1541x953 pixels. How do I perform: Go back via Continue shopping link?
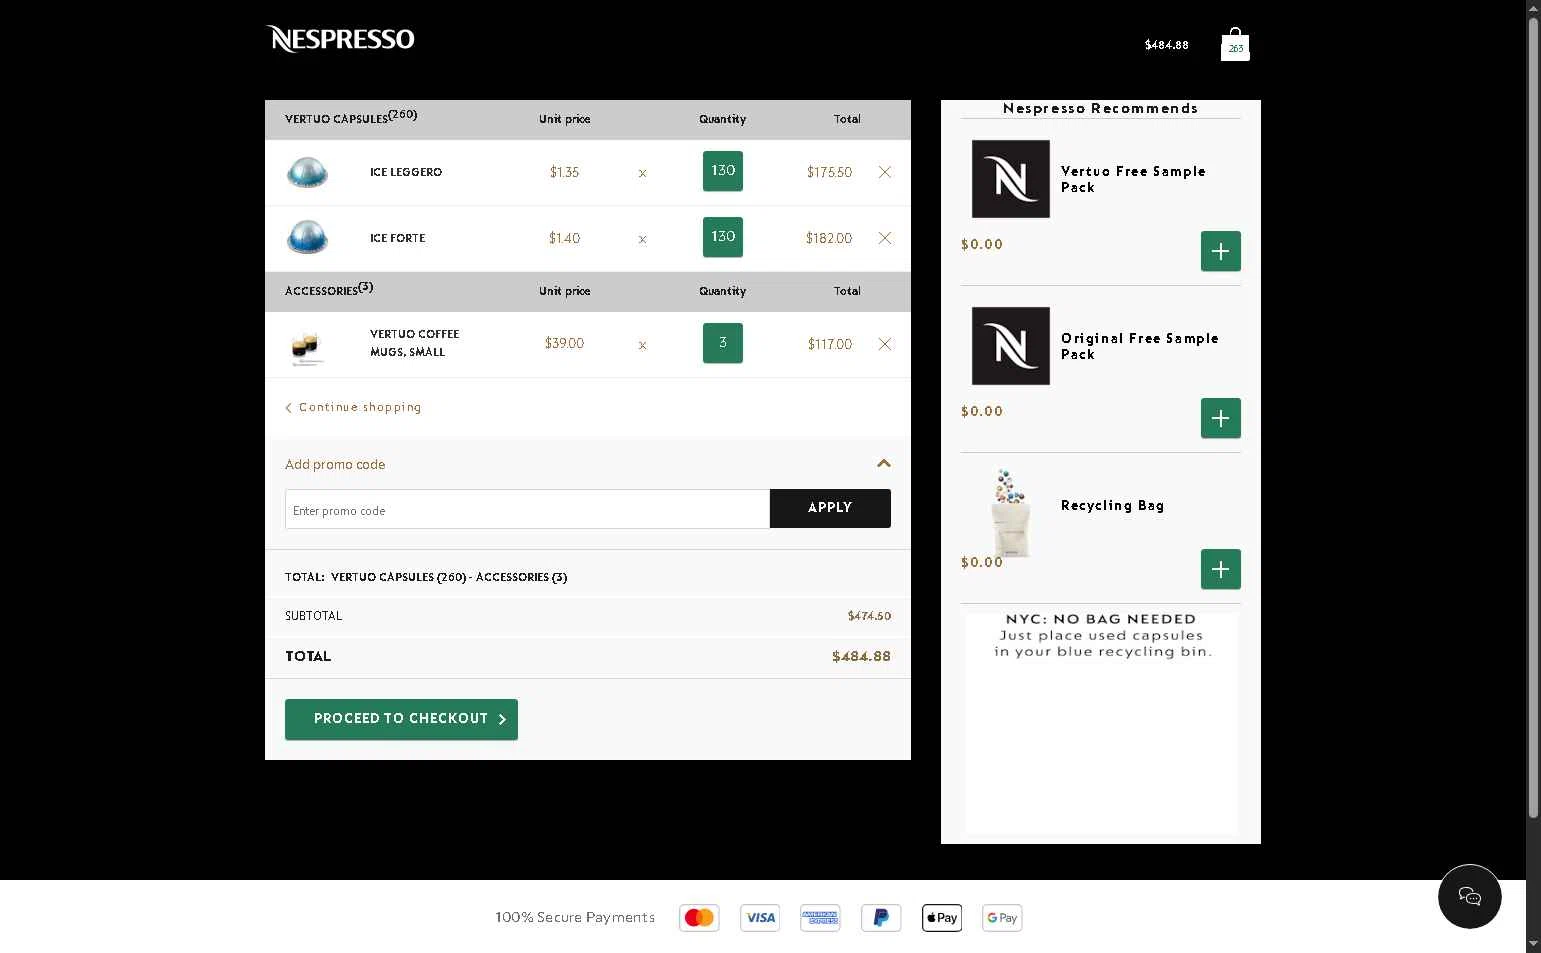[353, 407]
